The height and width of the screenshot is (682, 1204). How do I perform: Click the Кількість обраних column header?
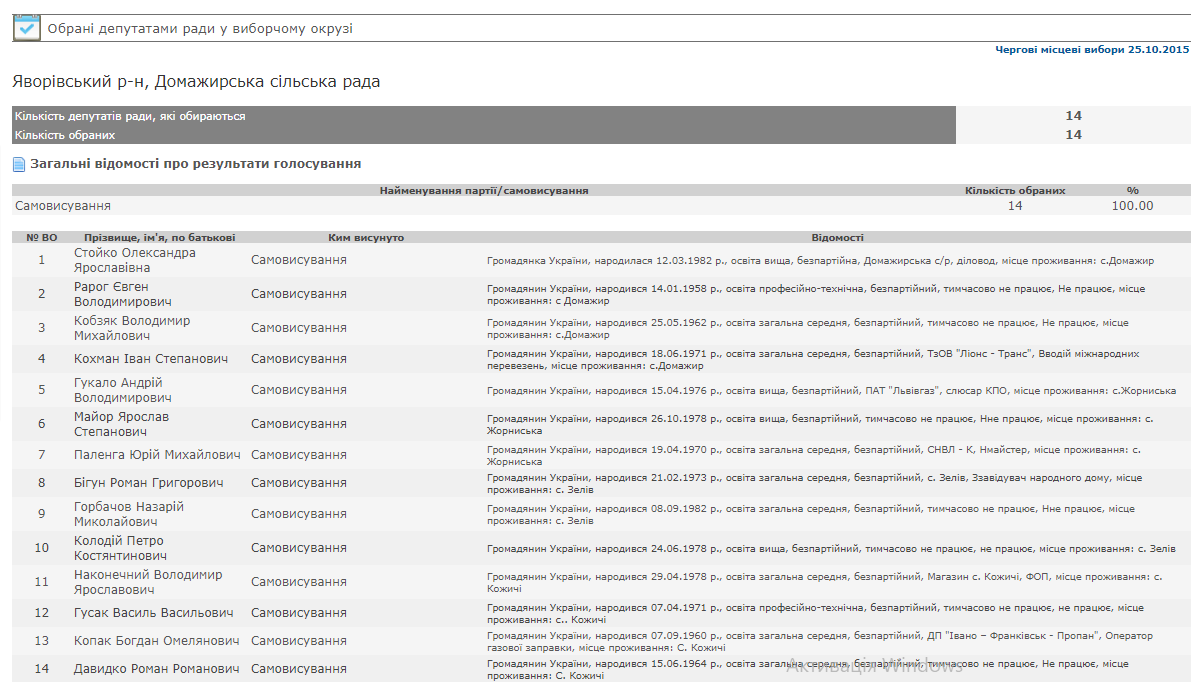coord(1015,190)
